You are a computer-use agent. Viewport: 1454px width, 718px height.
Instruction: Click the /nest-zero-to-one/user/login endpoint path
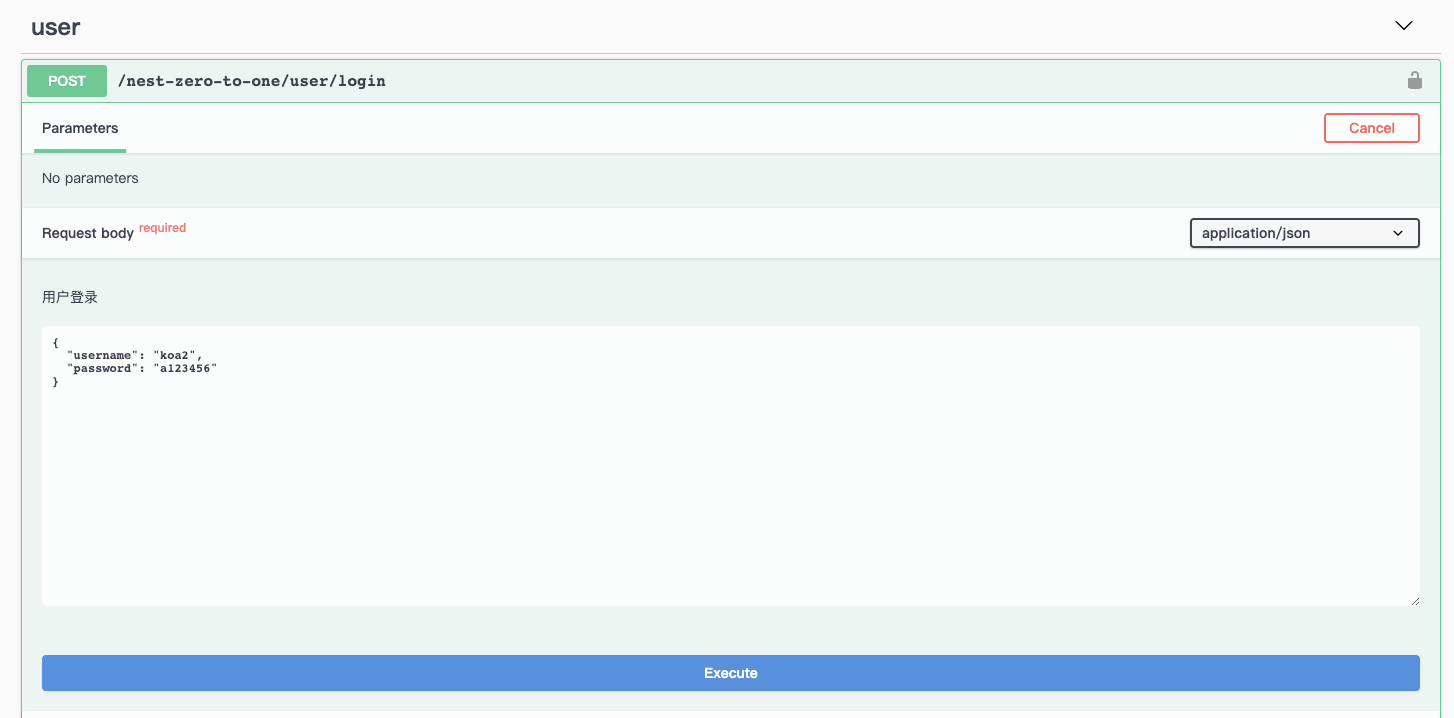pos(252,81)
